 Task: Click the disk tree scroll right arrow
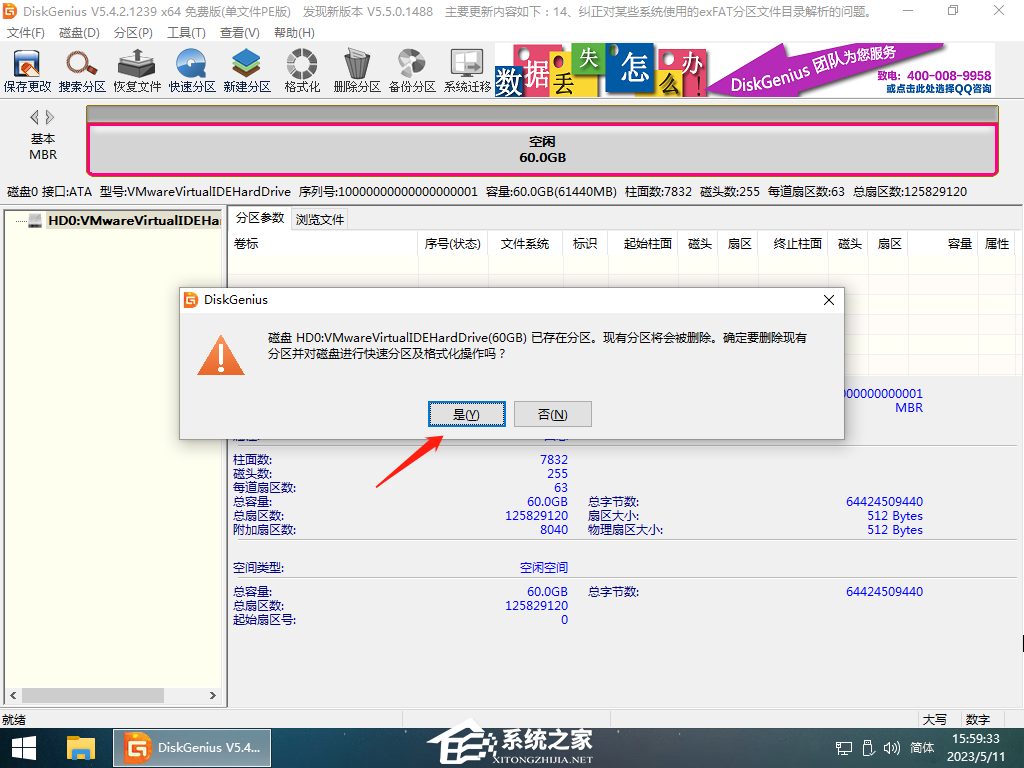click(213, 696)
